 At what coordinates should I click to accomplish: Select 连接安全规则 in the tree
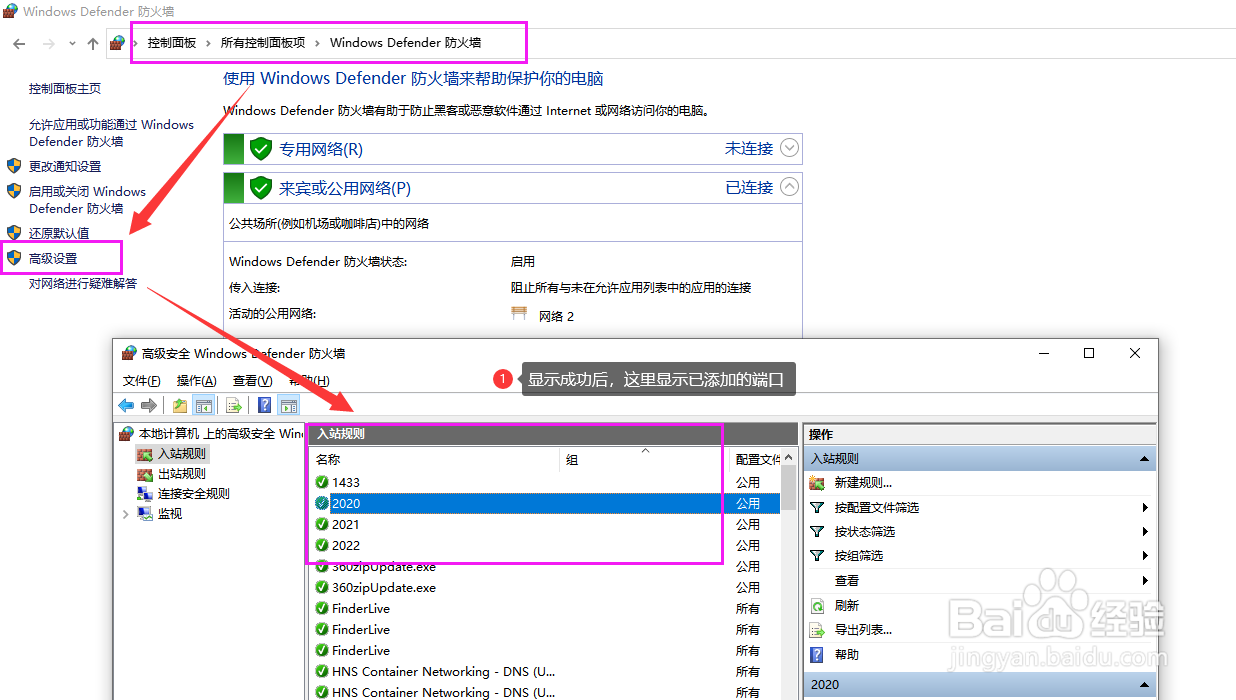(x=194, y=494)
